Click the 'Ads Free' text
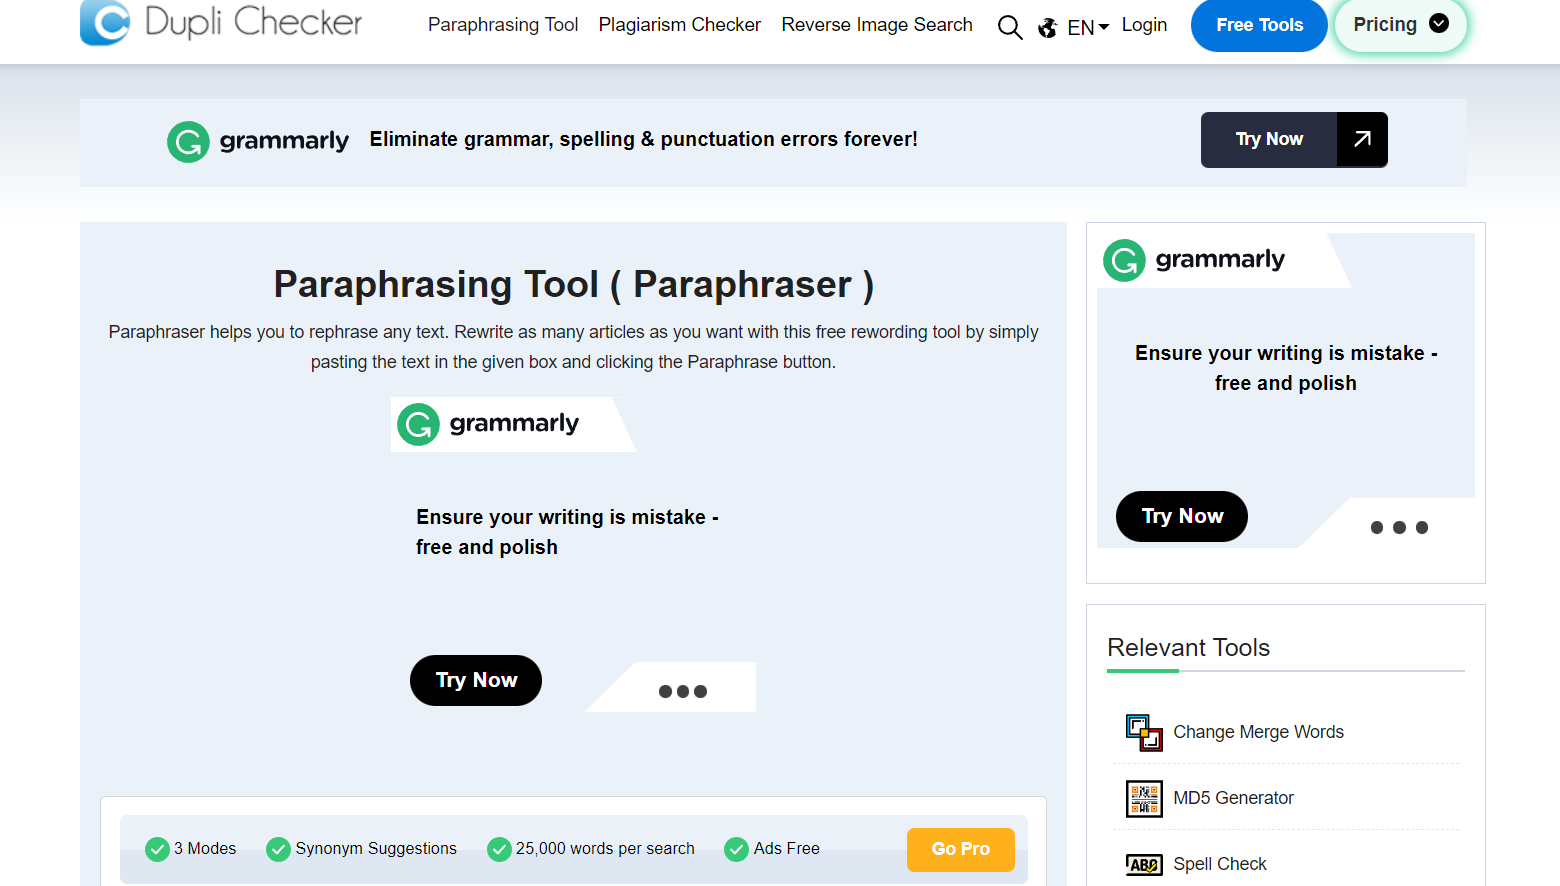Viewport: 1560px width, 886px height. pyautogui.click(x=787, y=848)
